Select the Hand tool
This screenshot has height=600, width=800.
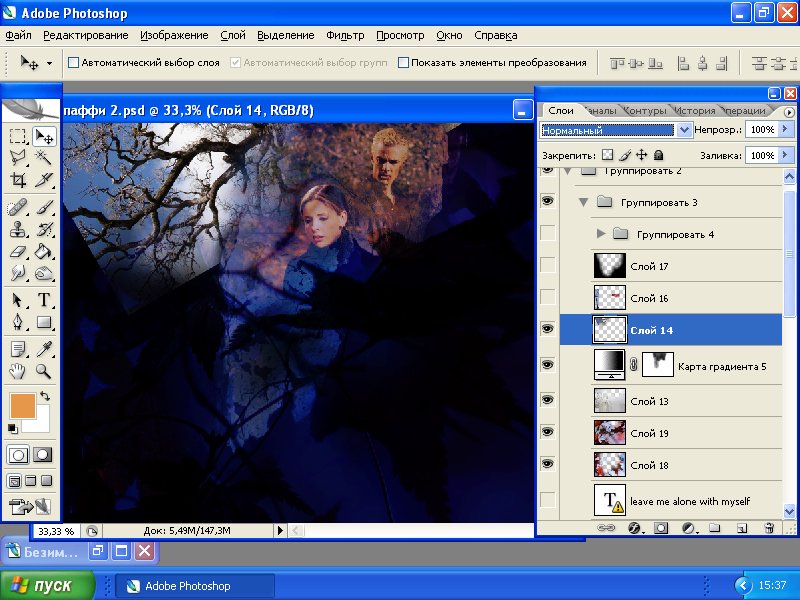click(x=18, y=371)
